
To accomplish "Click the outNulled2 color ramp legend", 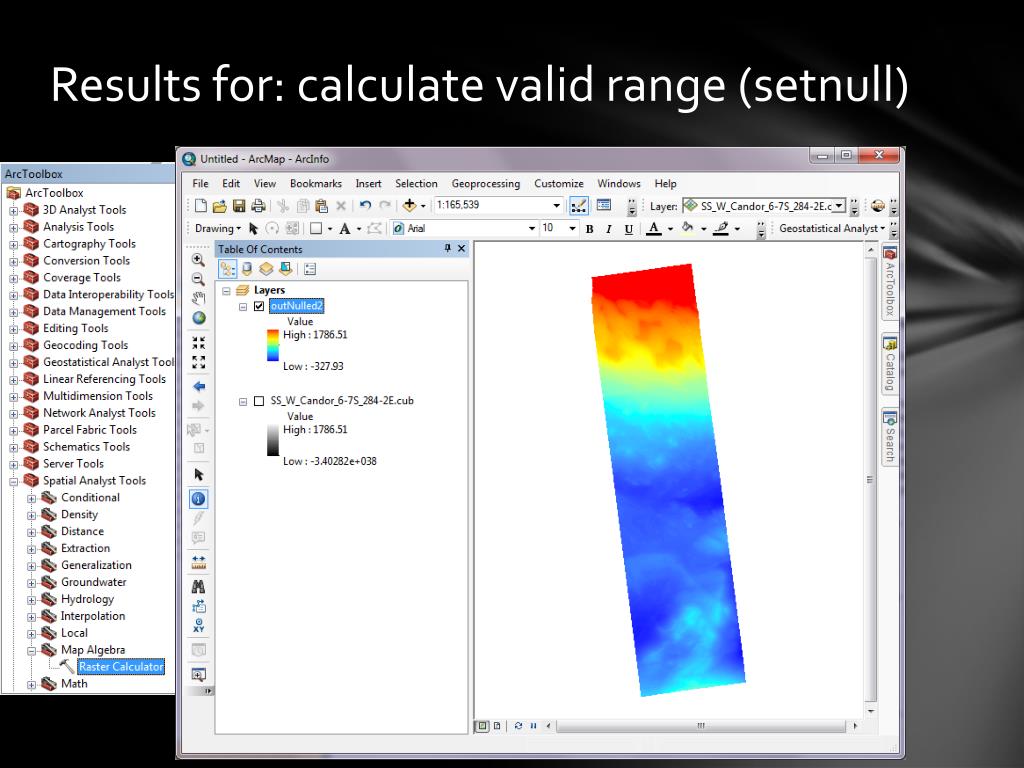I will coord(273,345).
